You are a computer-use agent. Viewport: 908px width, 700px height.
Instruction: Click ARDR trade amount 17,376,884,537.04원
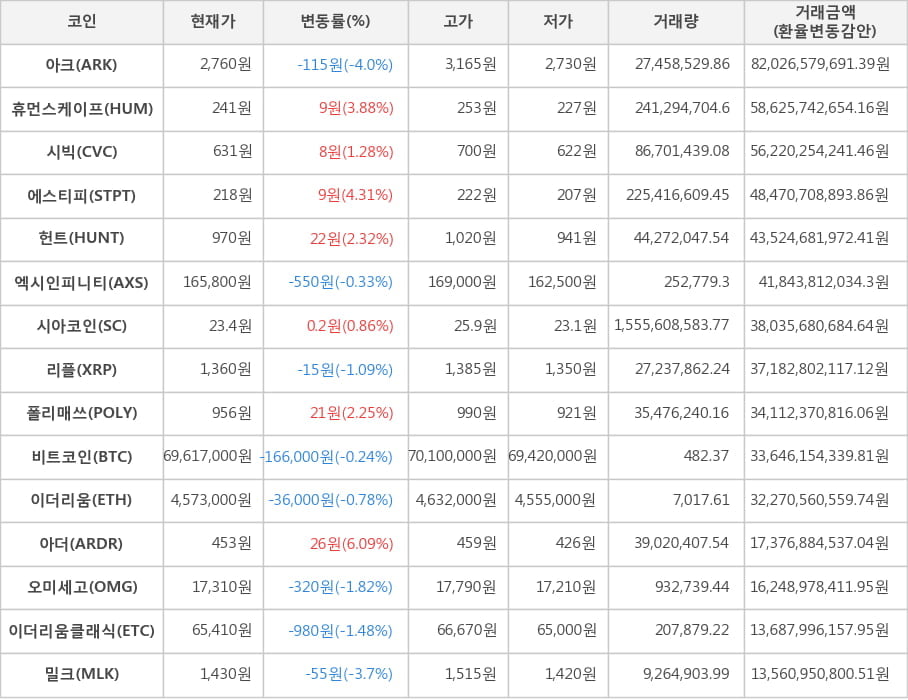point(819,543)
